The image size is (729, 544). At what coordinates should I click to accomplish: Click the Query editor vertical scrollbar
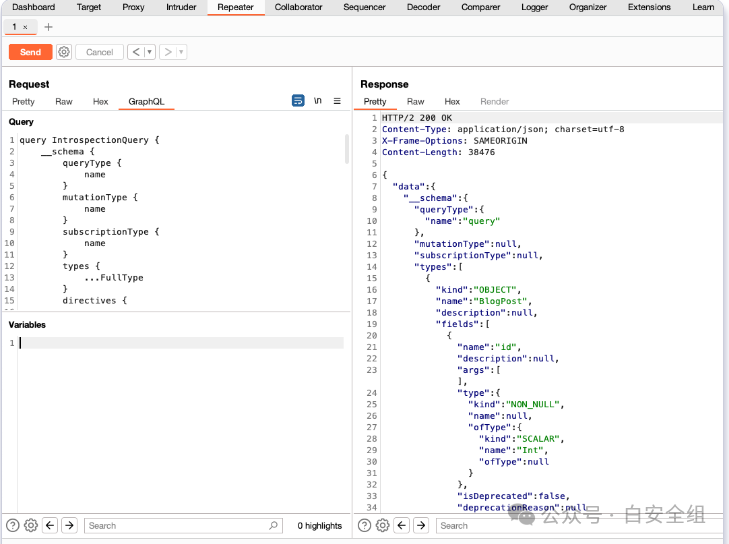pyautogui.click(x=346, y=149)
